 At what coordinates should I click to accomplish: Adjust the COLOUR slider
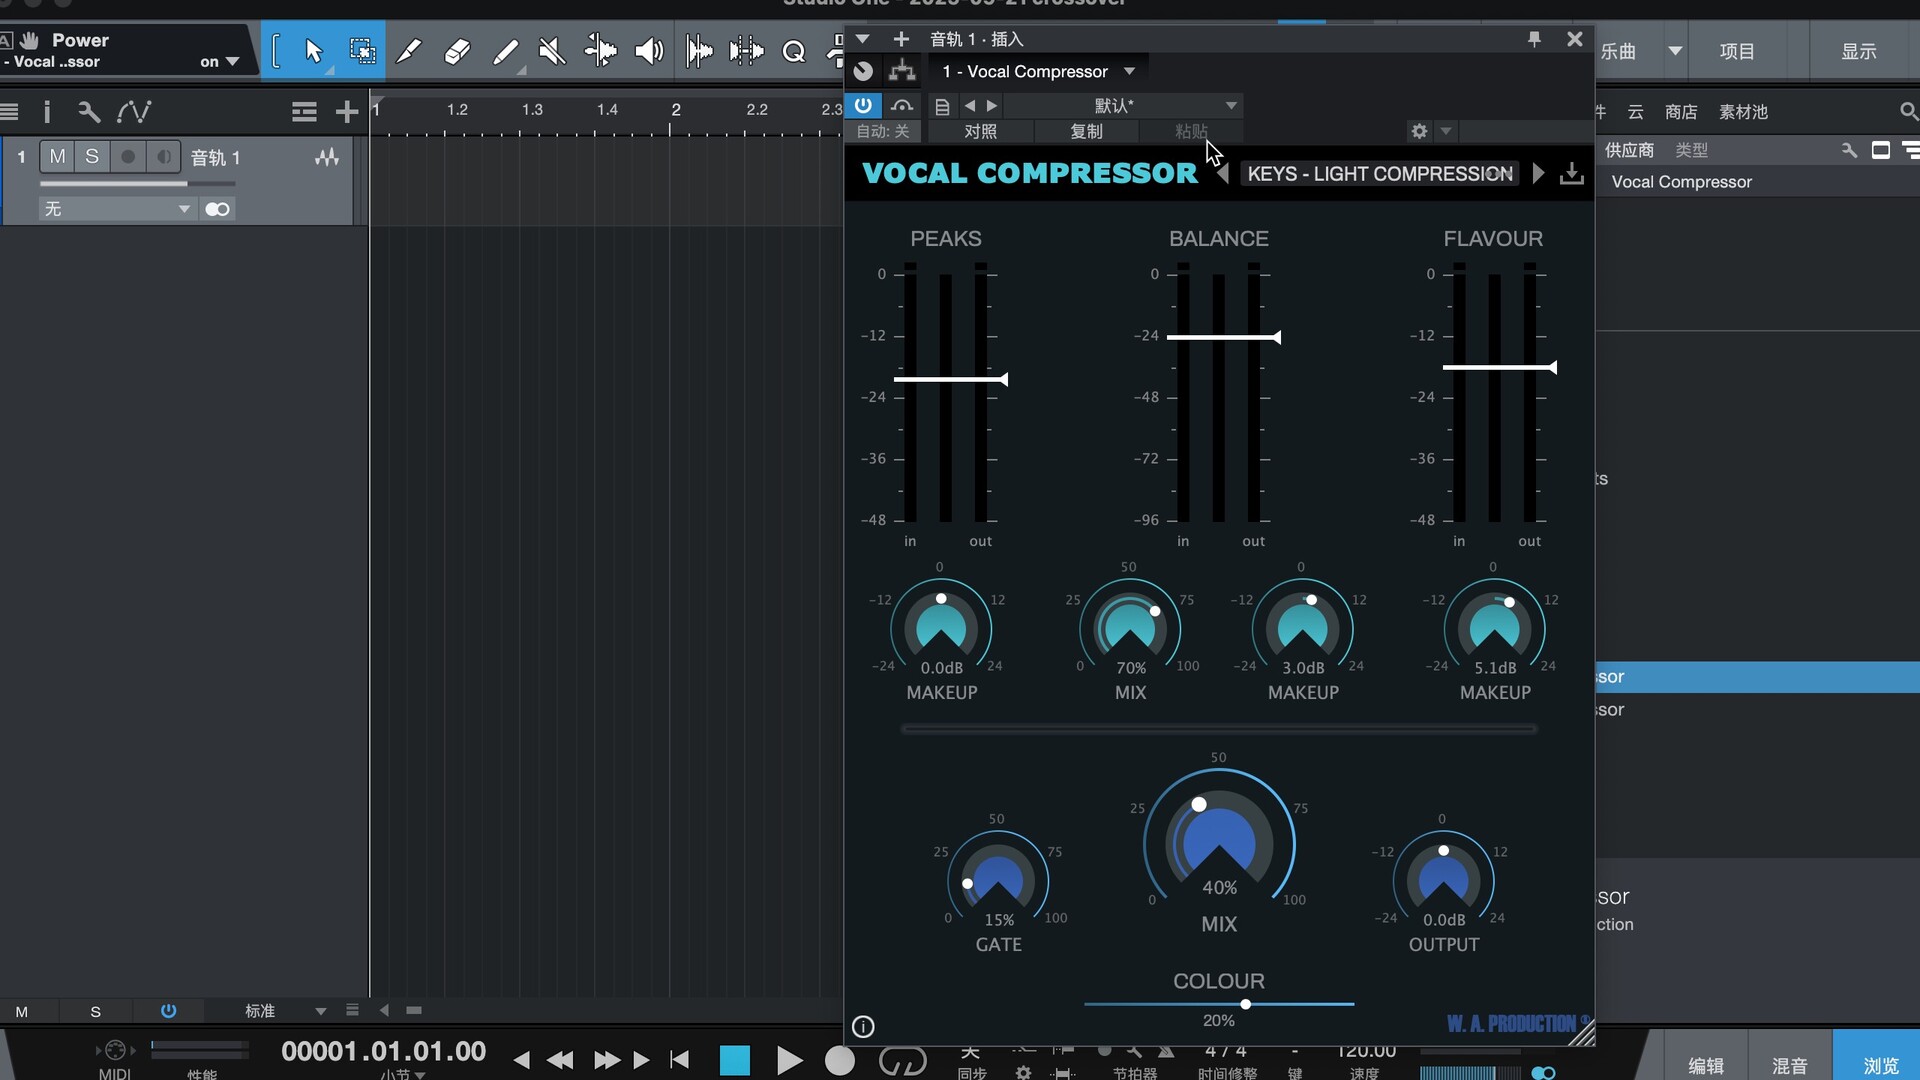(1245, 1004)
